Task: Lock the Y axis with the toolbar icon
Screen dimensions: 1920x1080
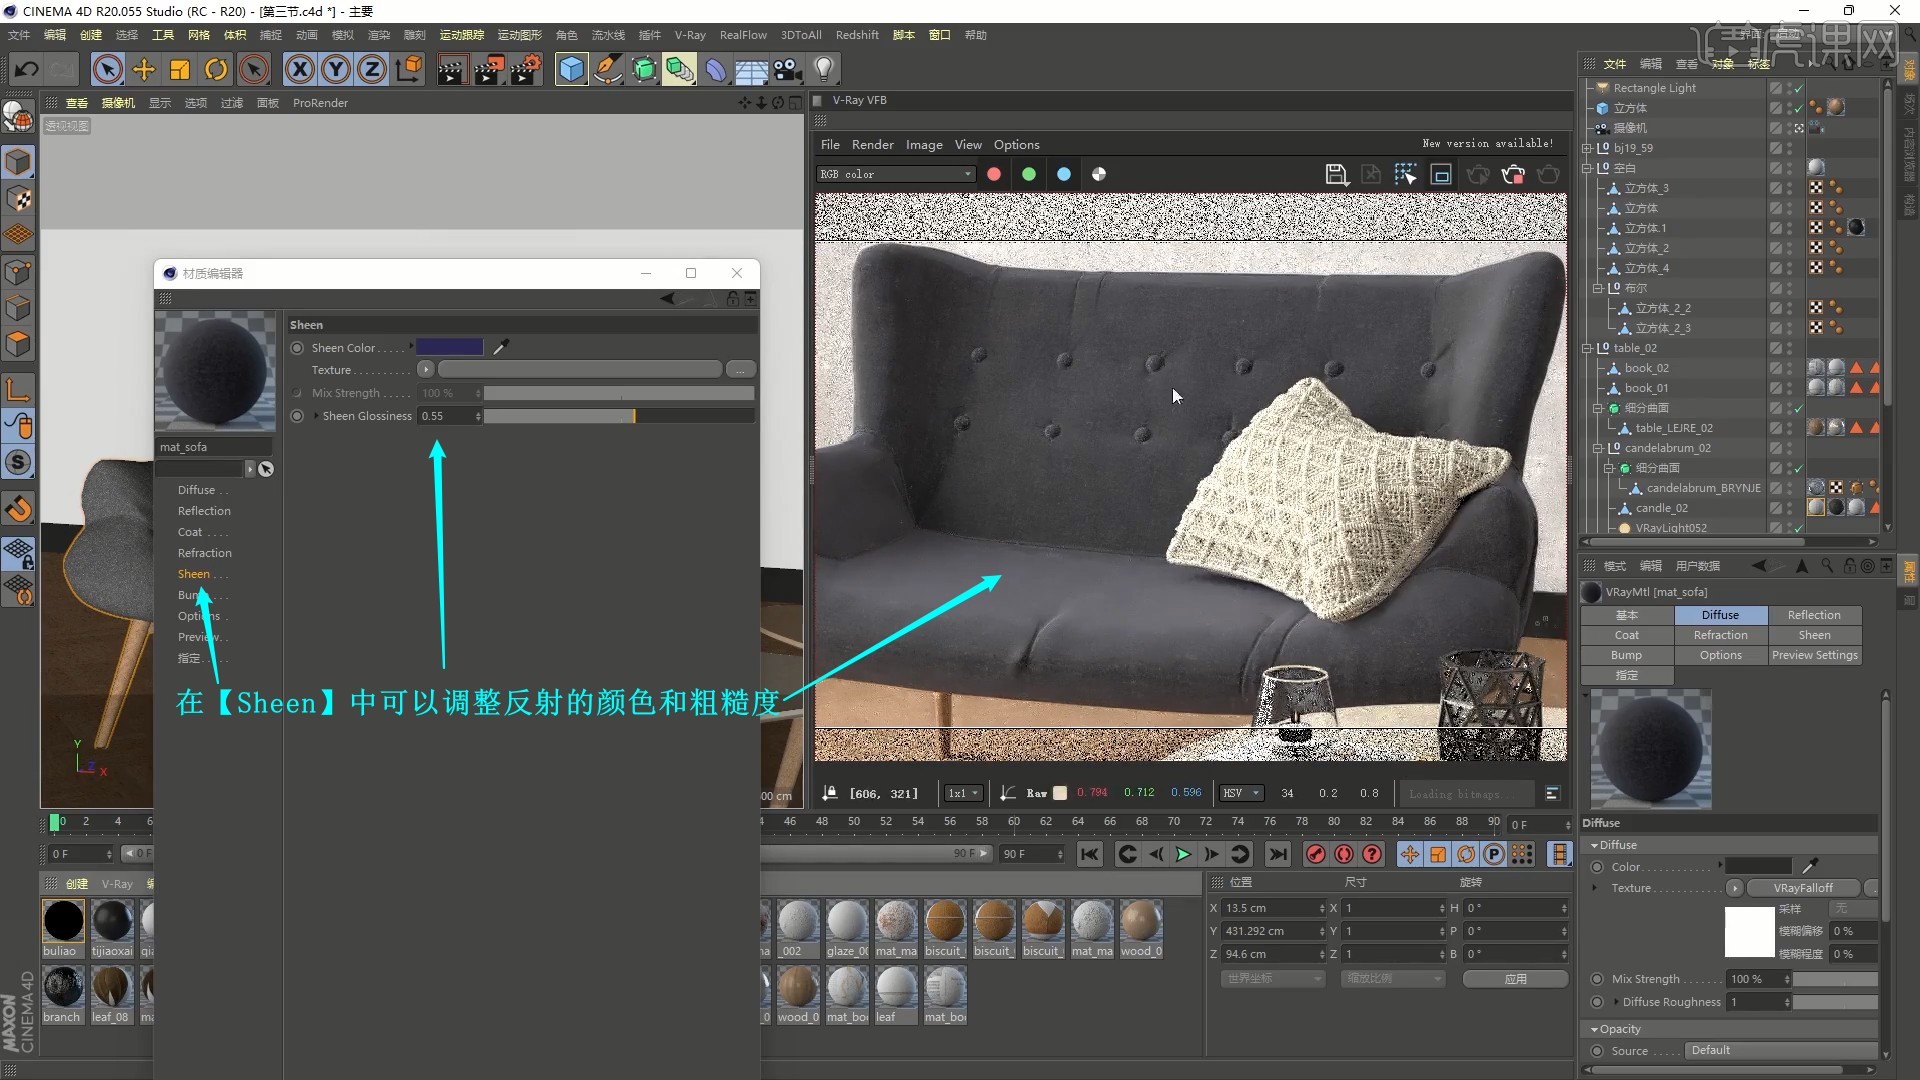Action: coord(335,69)
